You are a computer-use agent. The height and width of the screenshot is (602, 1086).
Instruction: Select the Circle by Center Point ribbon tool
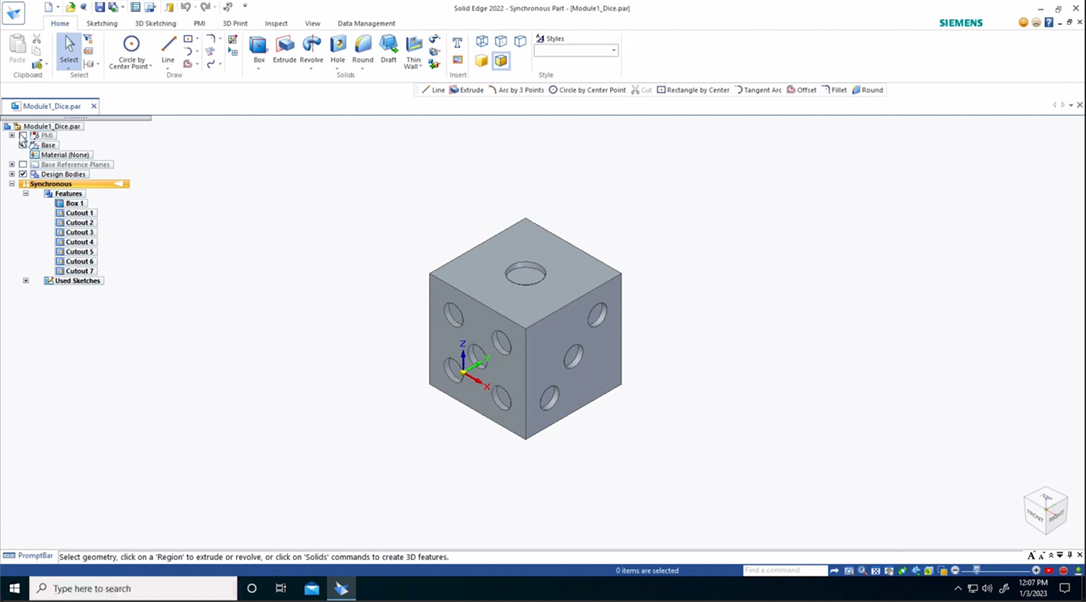tap(131, 51)
